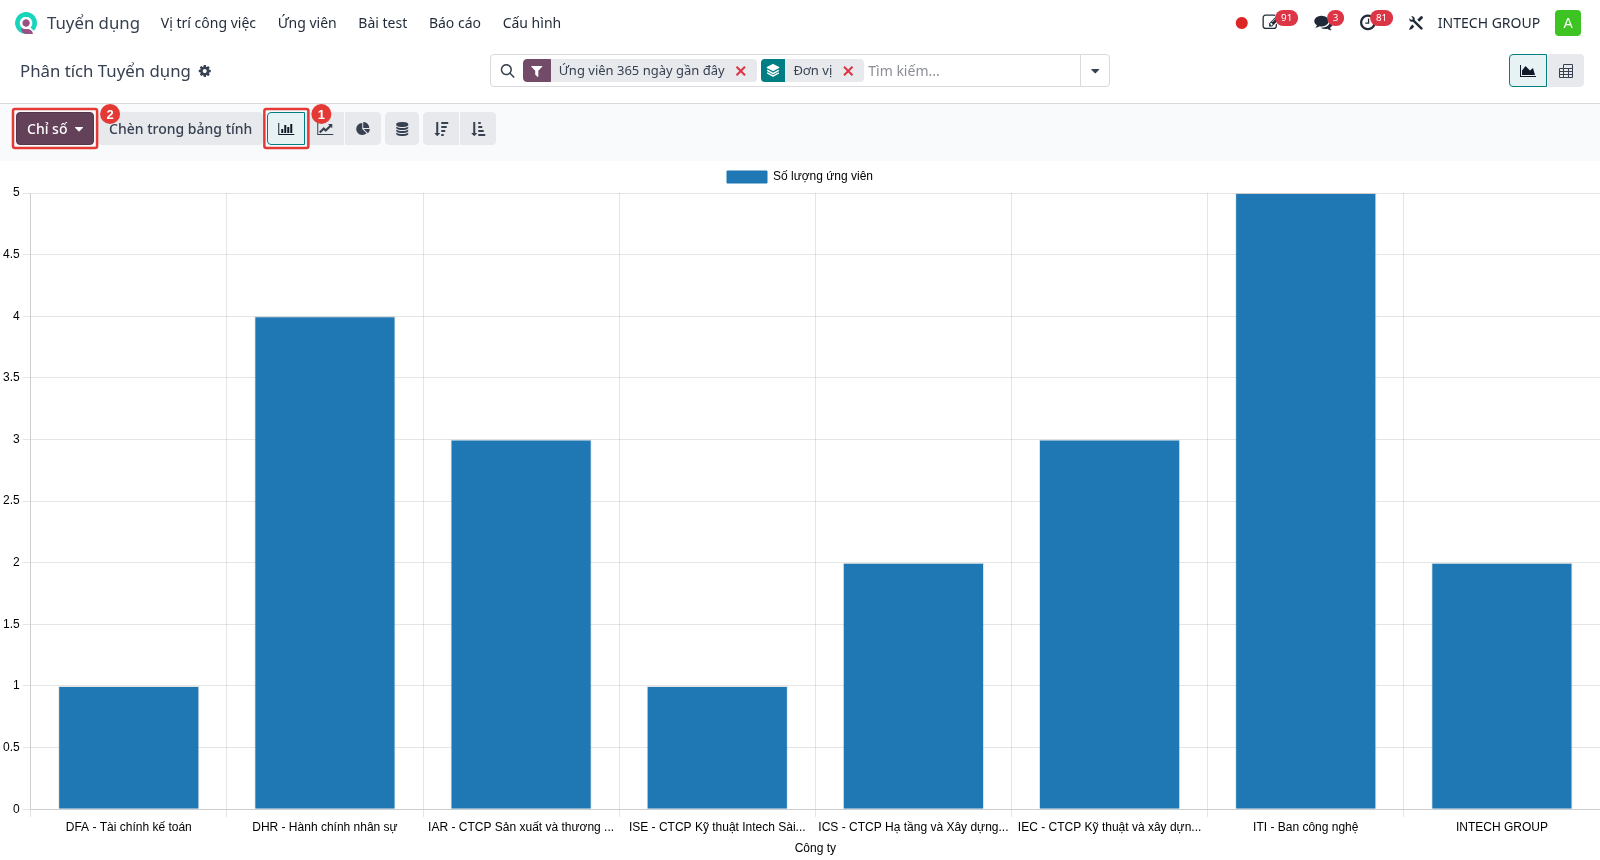Screen dimensions: 1600x860
Task: Click the Tuyển dụng app title
Action: click(x=93, y=23)
